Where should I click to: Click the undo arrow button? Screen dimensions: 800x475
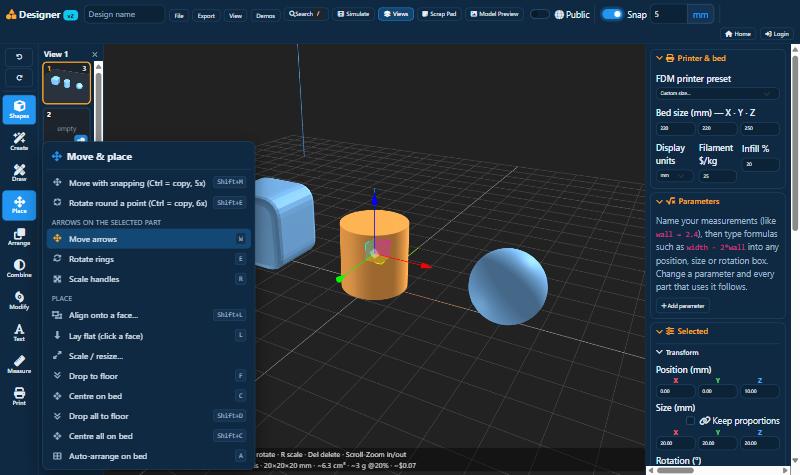19,57
